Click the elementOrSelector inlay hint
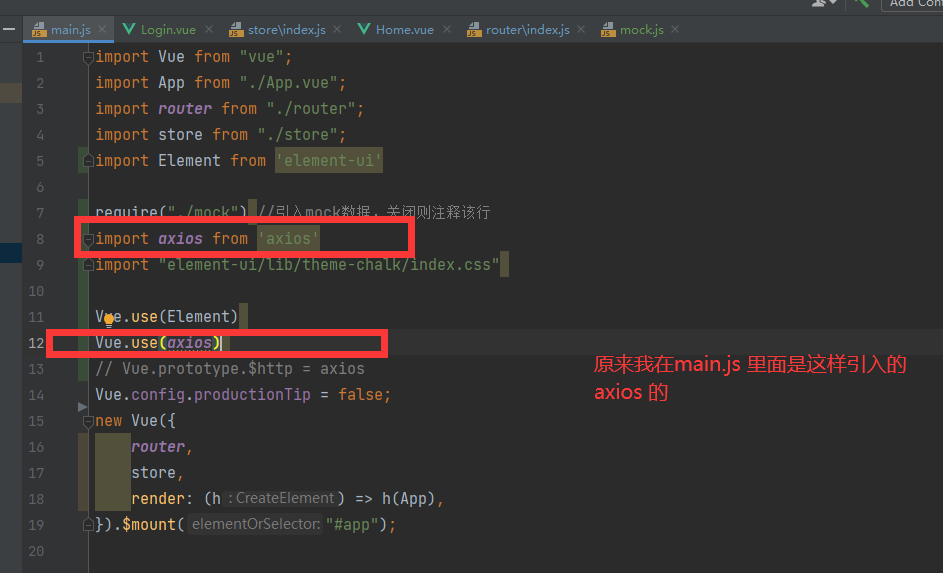 click(256, 524)
